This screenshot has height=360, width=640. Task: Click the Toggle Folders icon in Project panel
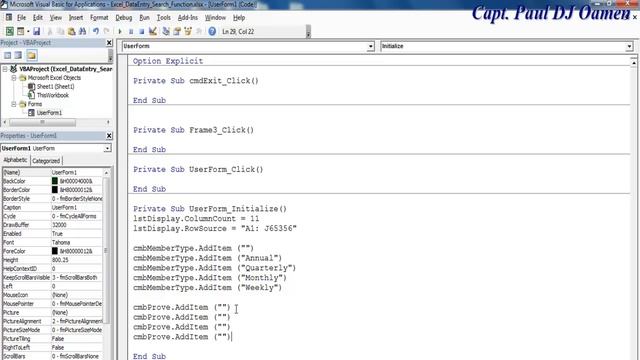31,55
